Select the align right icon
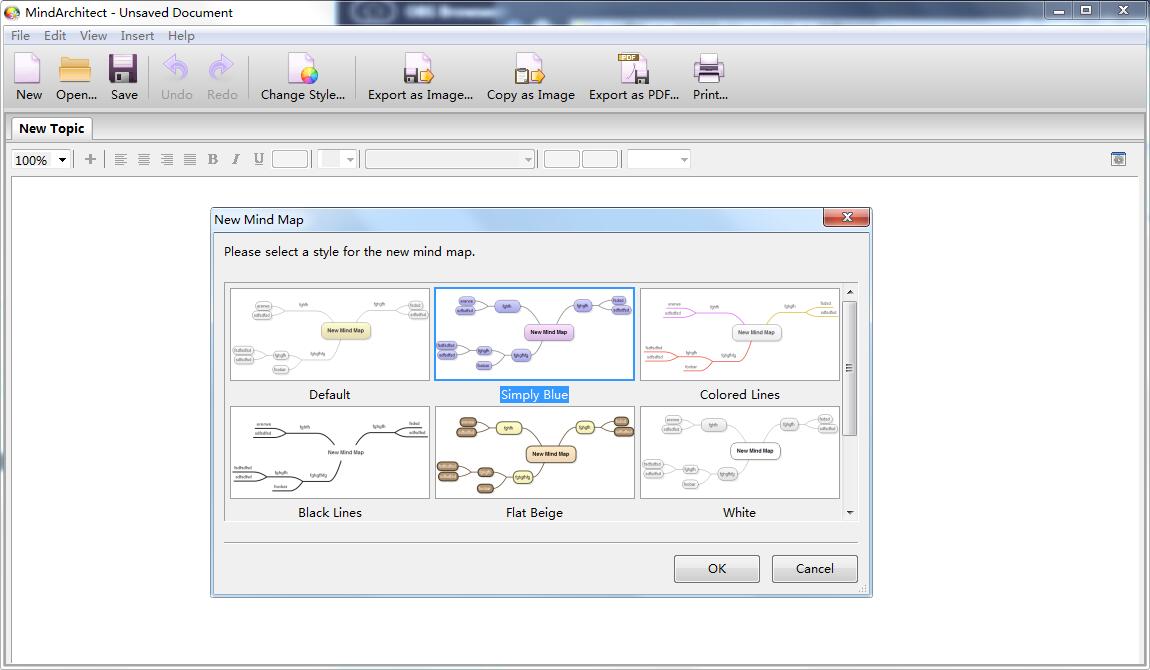The height and width of the screenshot is (670, 1150). click(167, 159)
